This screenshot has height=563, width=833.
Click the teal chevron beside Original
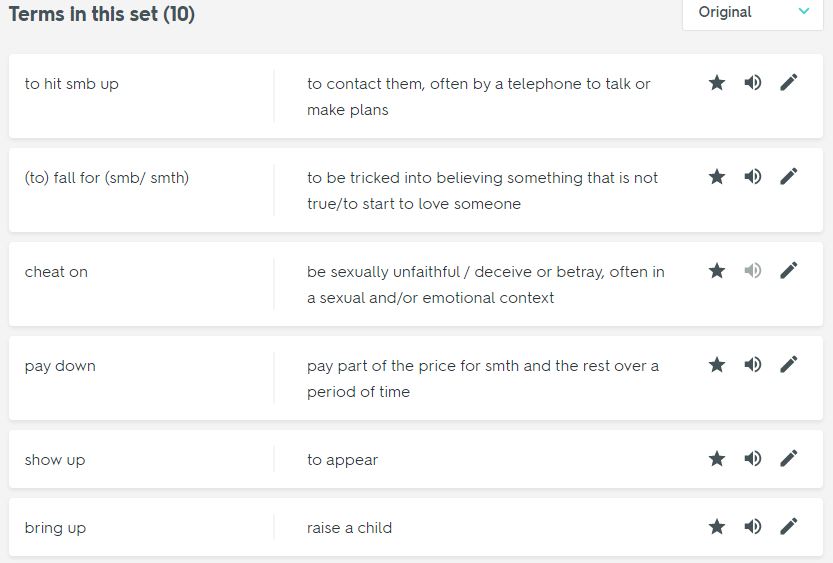804,11
